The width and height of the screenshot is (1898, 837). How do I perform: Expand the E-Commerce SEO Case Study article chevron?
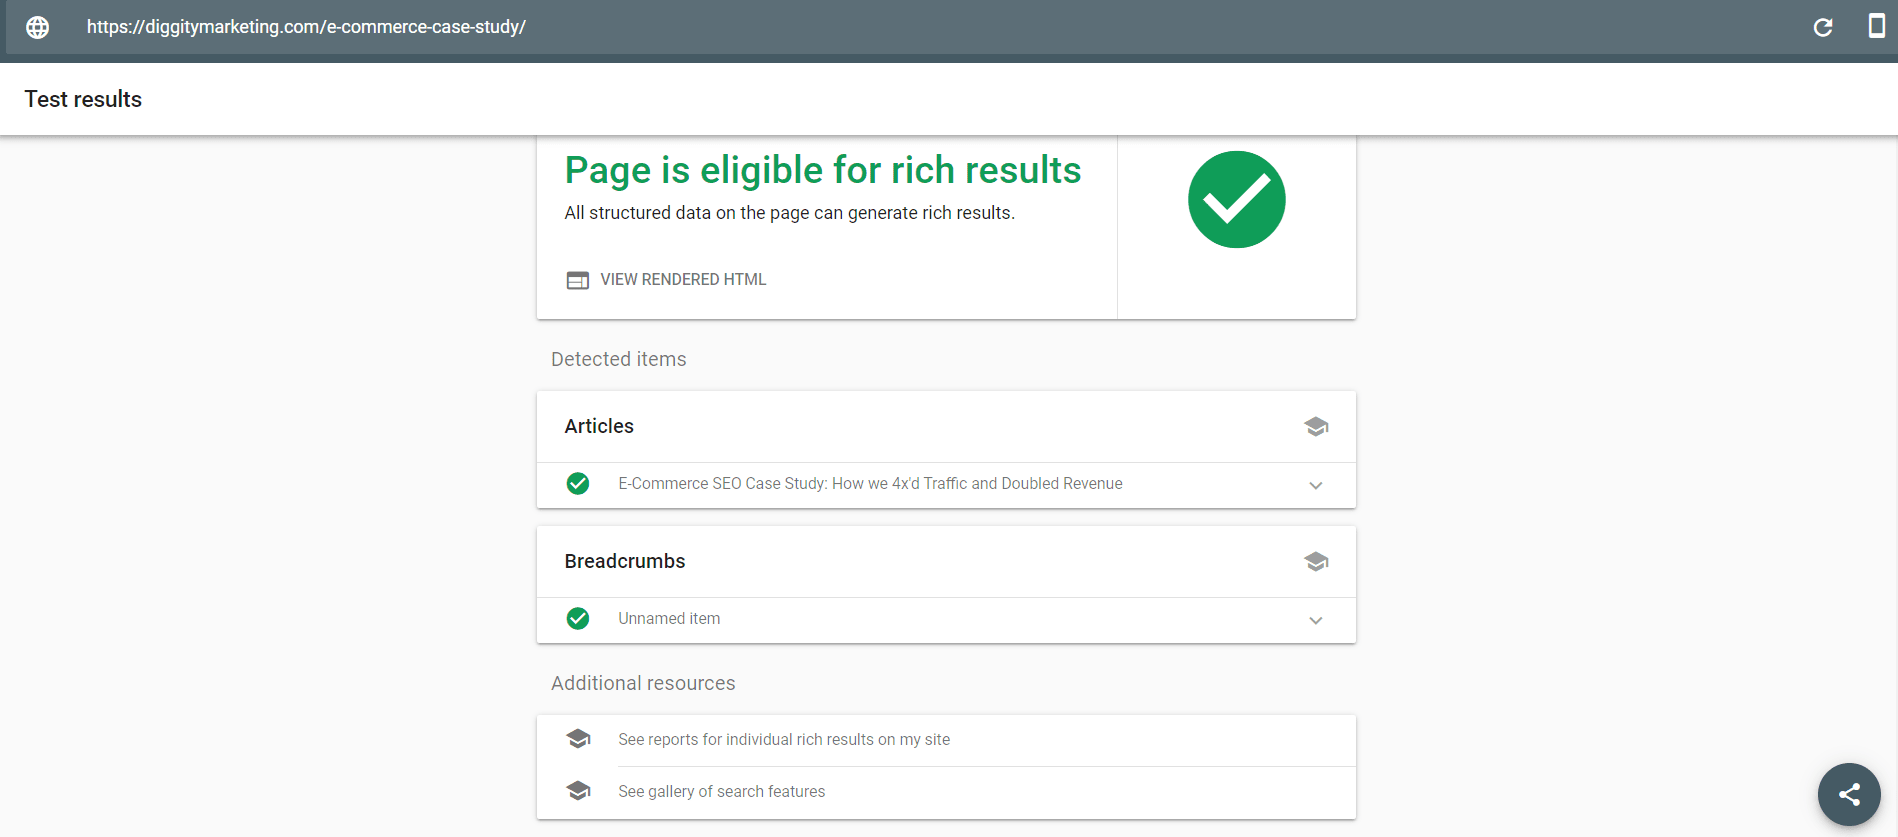(x=1316, y=485)
